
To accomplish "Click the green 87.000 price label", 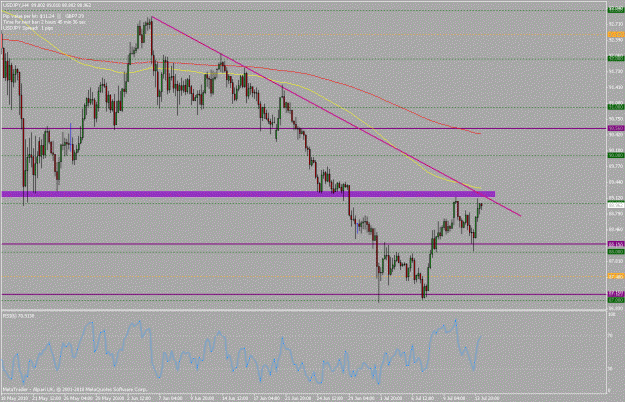I will tap(616, 300).
